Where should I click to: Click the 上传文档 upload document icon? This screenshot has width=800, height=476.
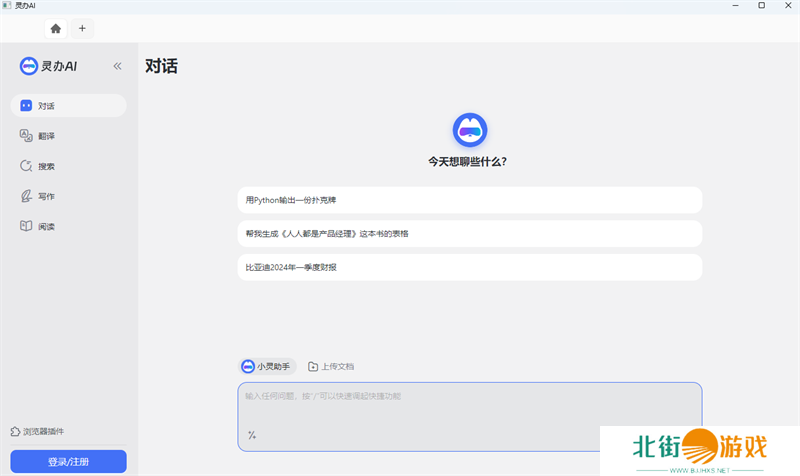point(313,367)
